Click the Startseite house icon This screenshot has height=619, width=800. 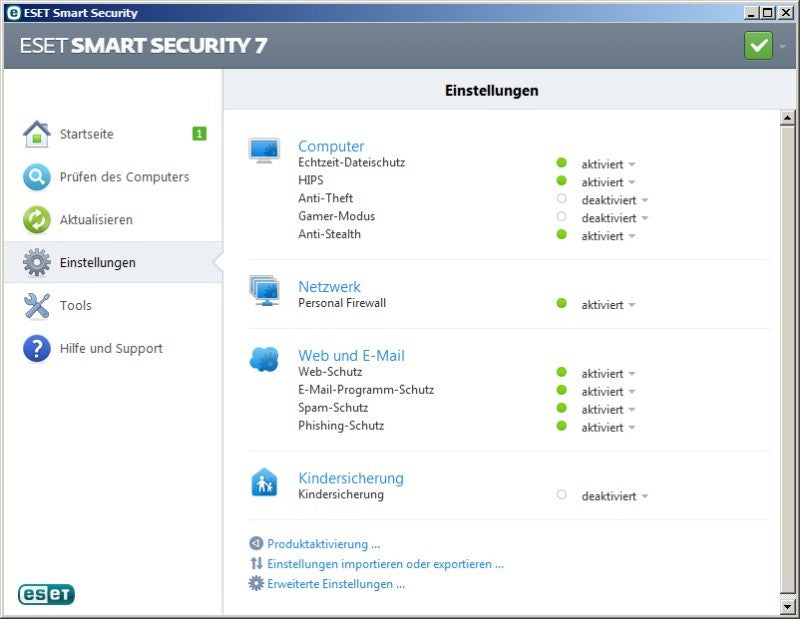37,134
